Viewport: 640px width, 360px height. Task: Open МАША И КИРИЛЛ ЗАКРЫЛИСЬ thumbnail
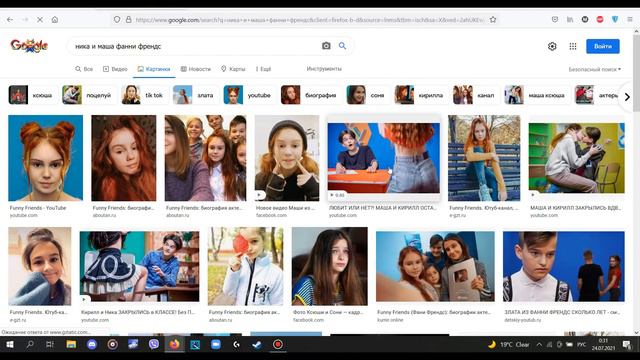point(576,158)
